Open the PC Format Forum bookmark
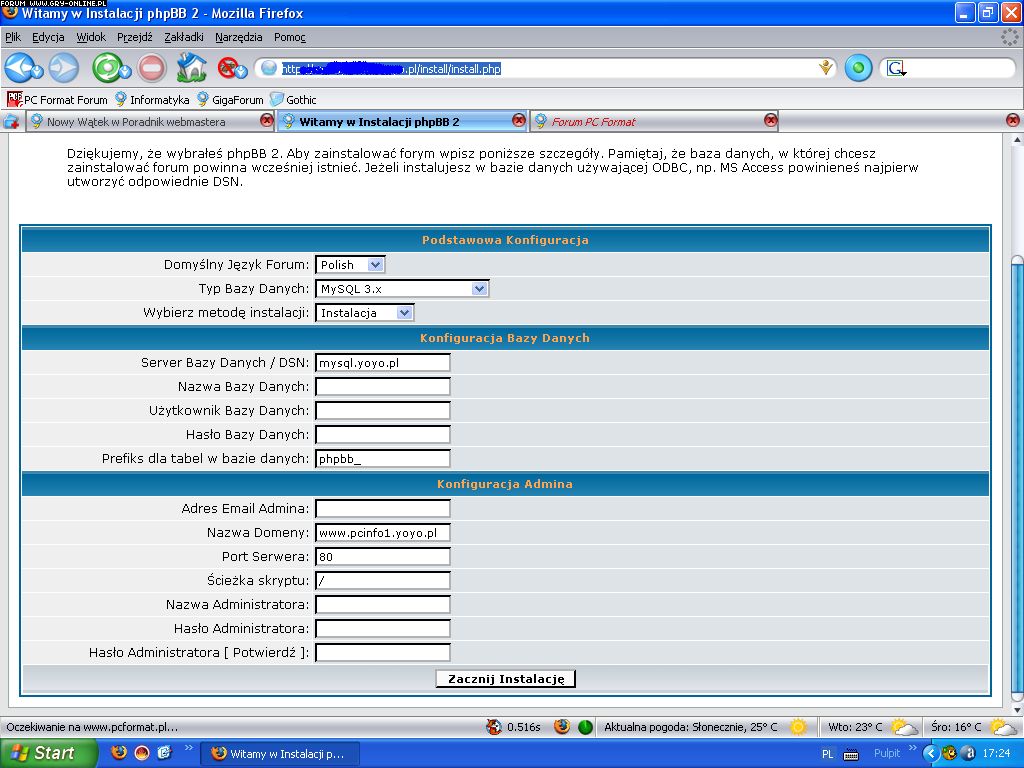Screen dimensions: 1024x768 coord(57,100)
